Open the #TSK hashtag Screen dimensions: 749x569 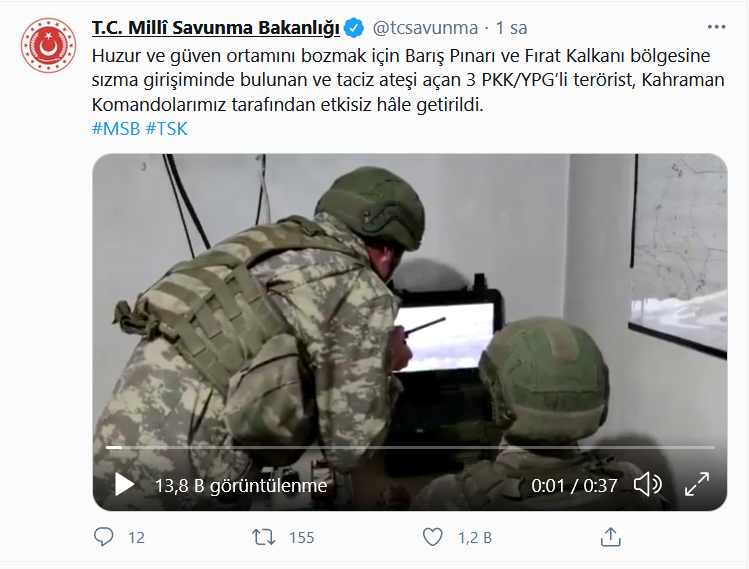point(167,129)
